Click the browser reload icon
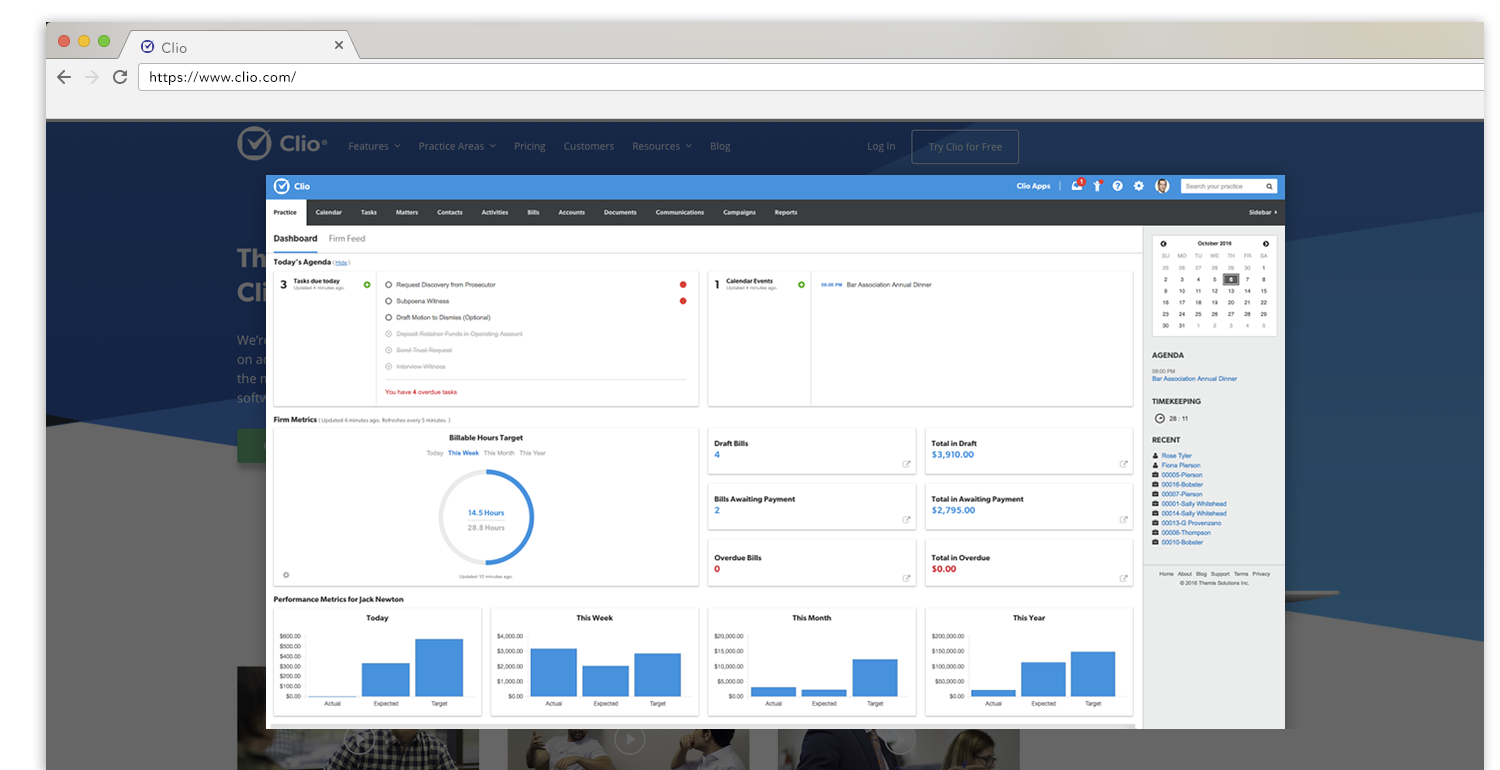 tap(120, 77)
